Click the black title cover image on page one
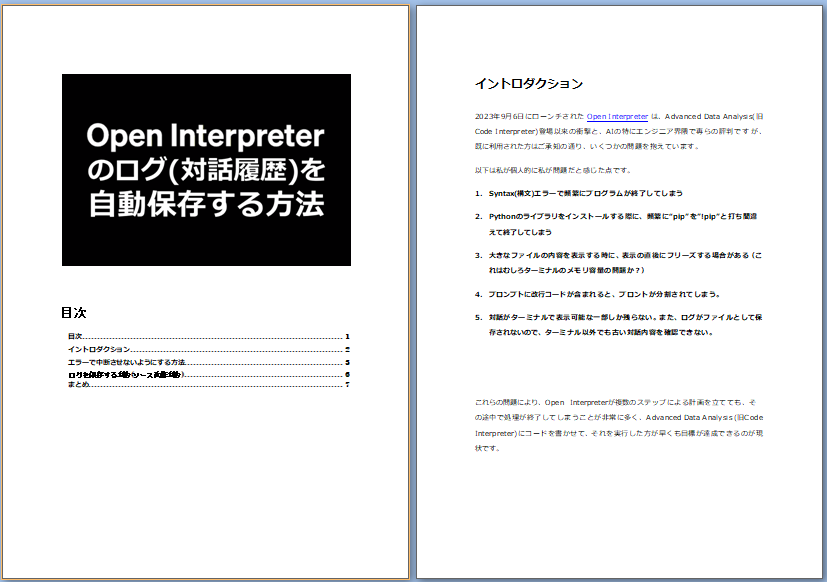Screen dimensions: 827x582 tap(206, 170)
